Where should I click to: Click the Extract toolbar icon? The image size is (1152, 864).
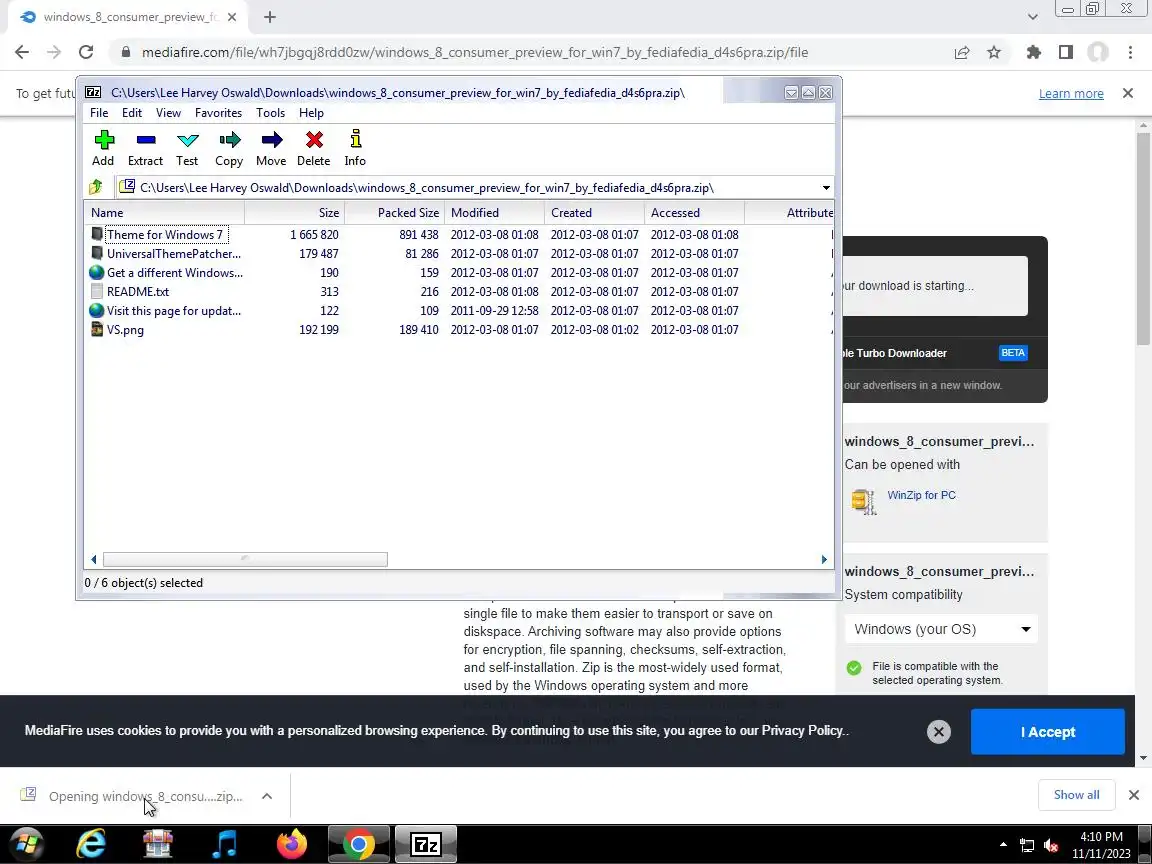[145, 148]
